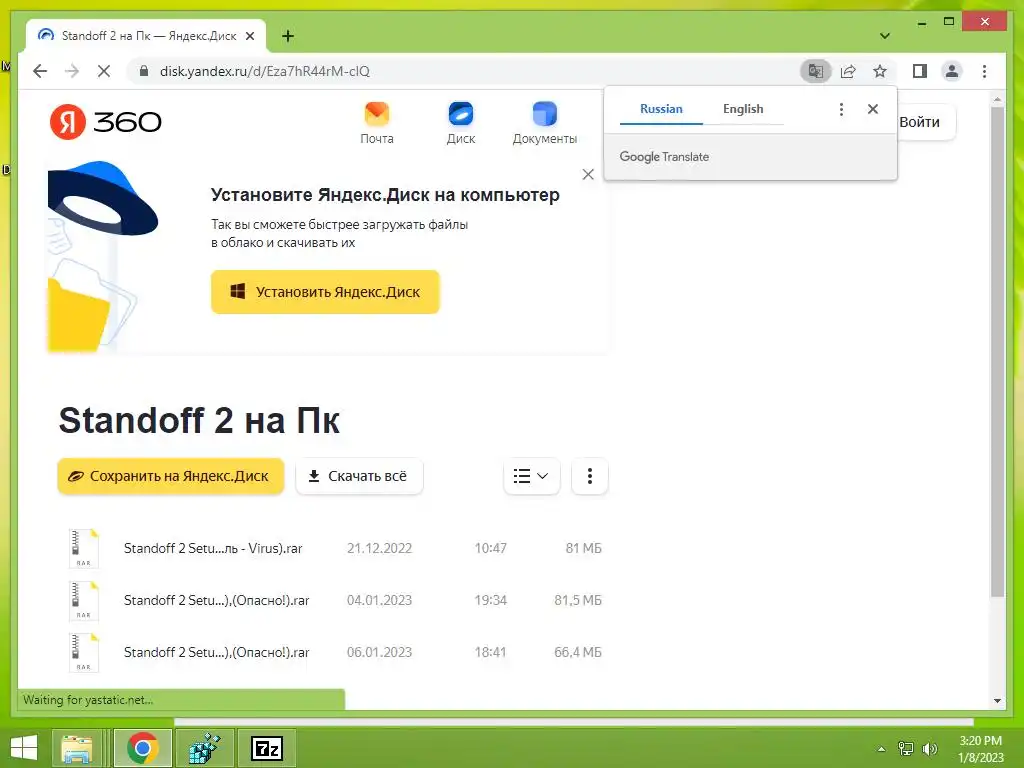
Task: Click the page vertical scrollbar thumb
Action: (997, 351)
